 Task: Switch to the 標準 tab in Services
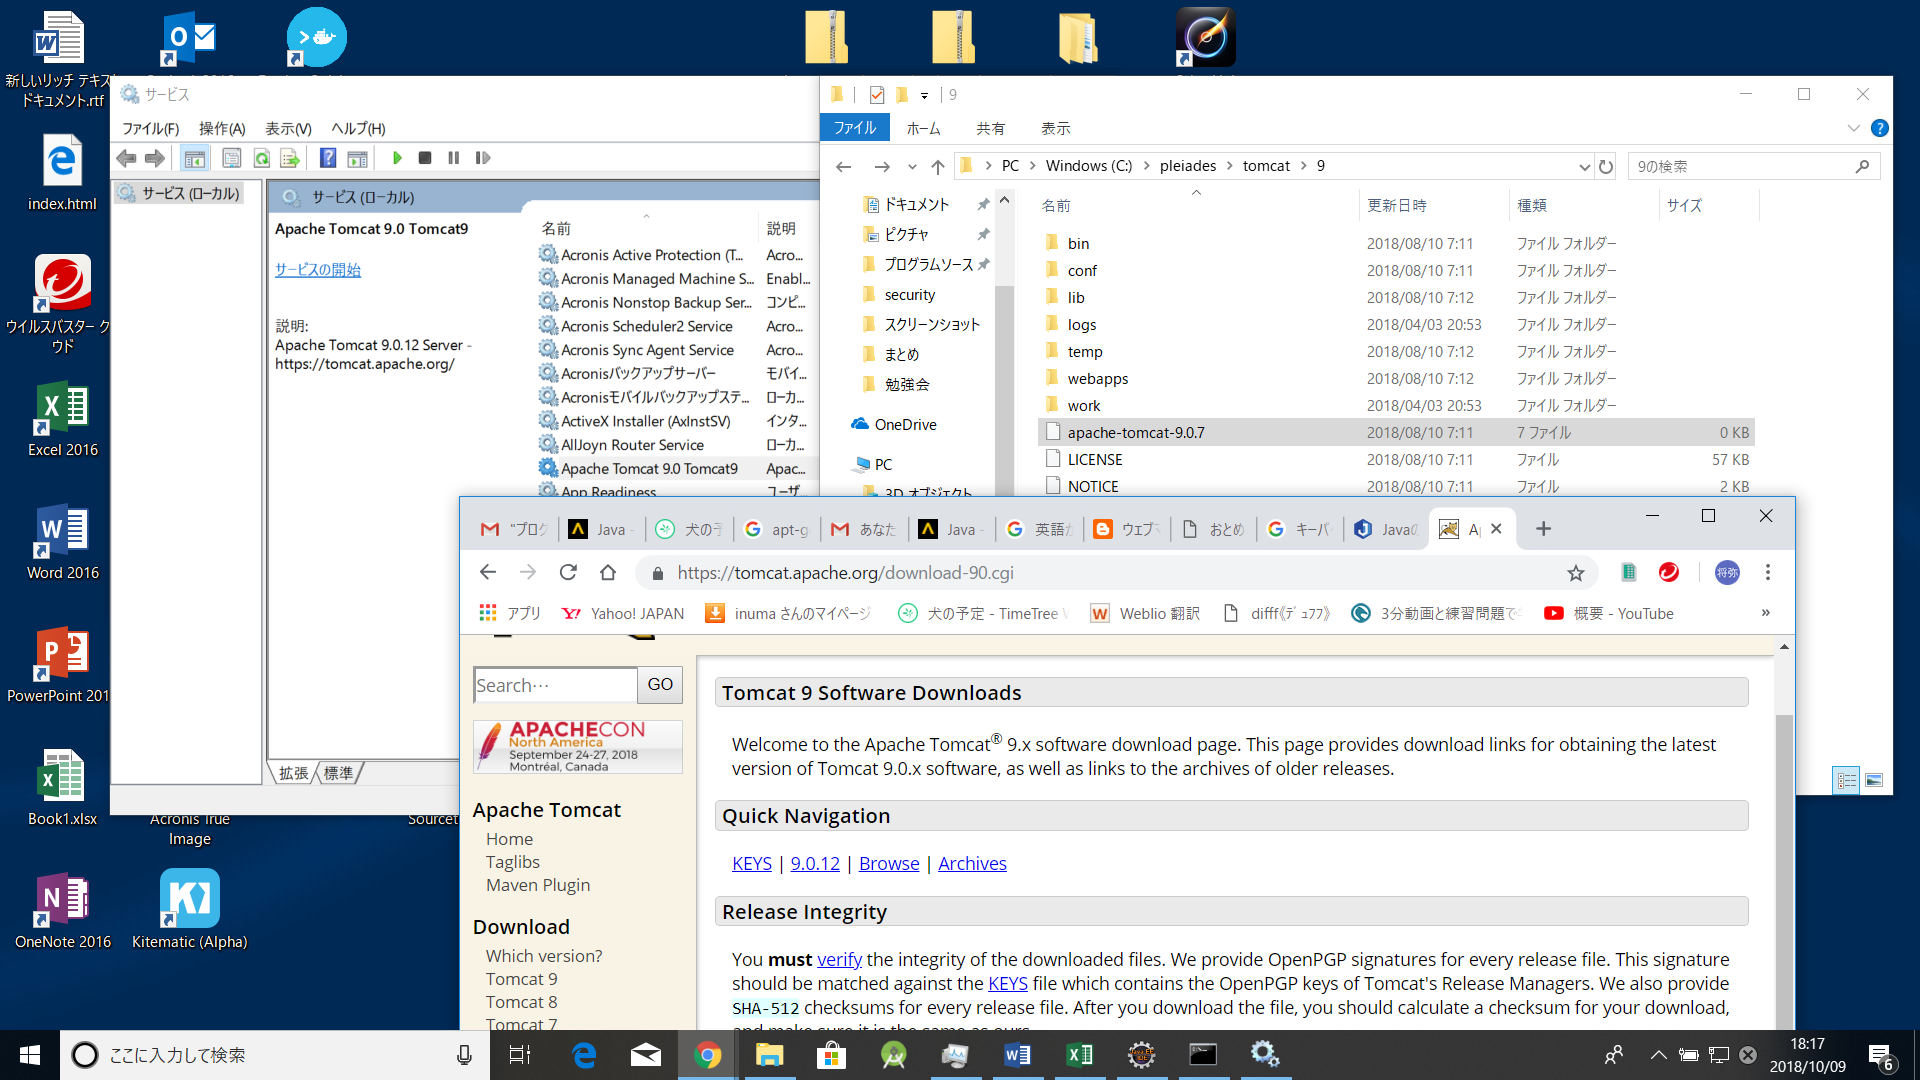click(339, 773)
